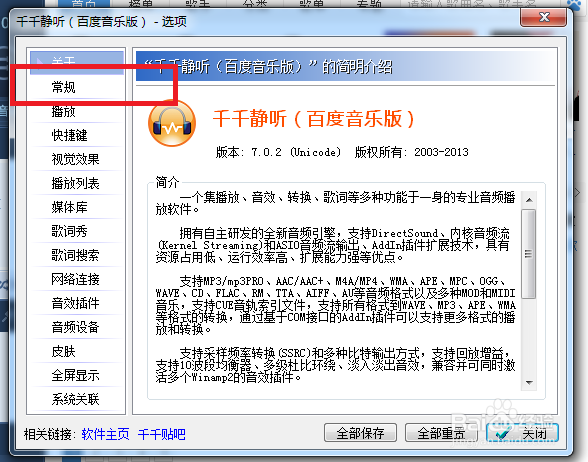The image size is (588, 462).
Task: Select 视觉效果 in the sidebar
Action: [77, 159]
